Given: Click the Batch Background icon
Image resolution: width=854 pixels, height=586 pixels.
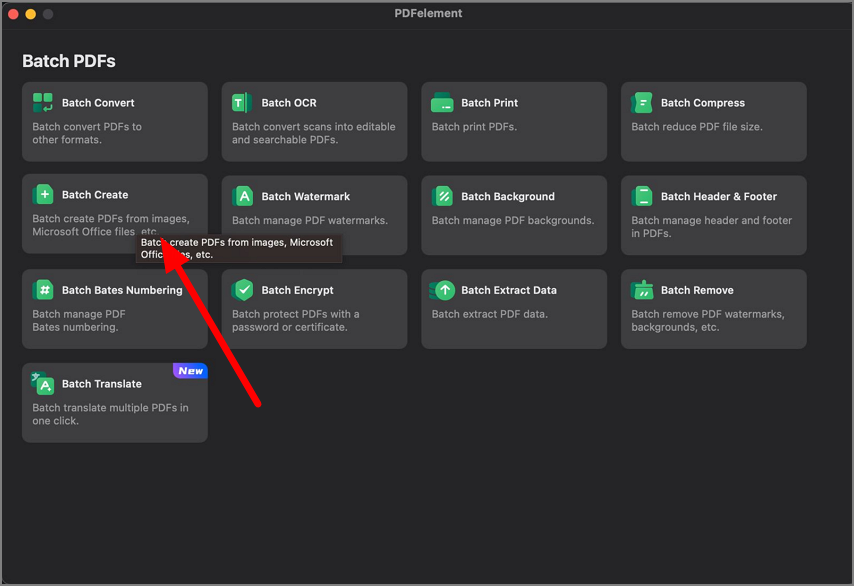Looking at the screenshot, I should (x=443, y=196).
